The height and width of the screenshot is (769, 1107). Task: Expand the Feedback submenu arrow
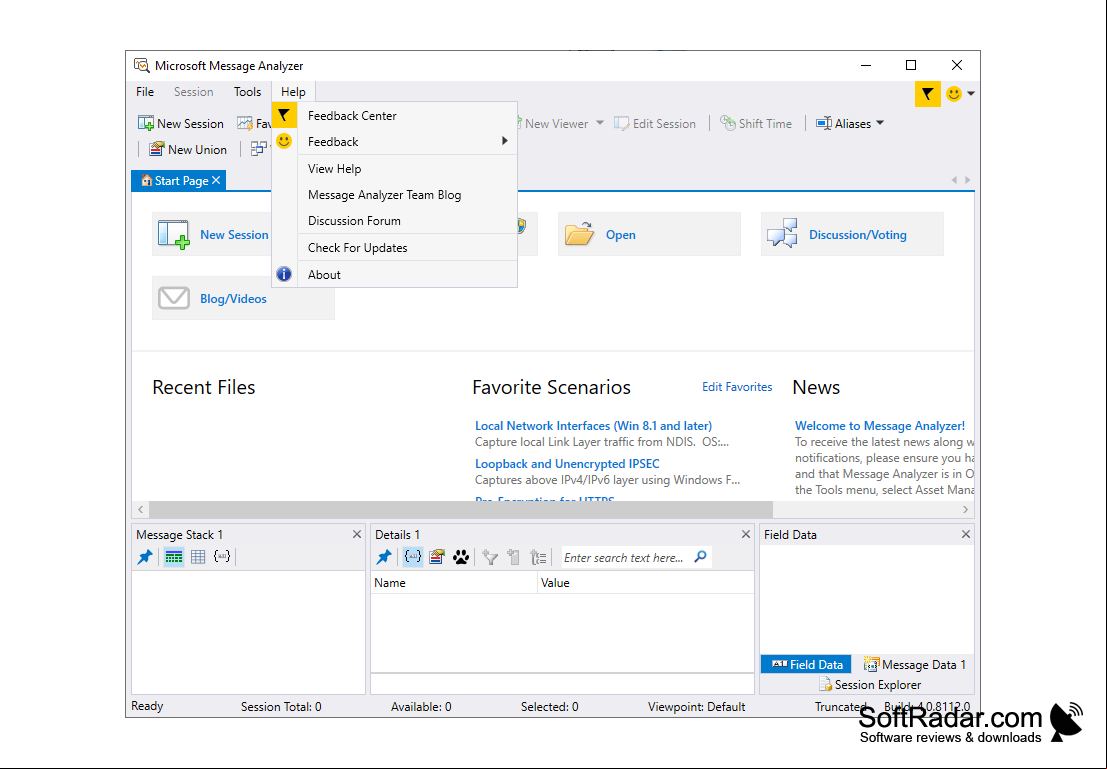point(504,141)
